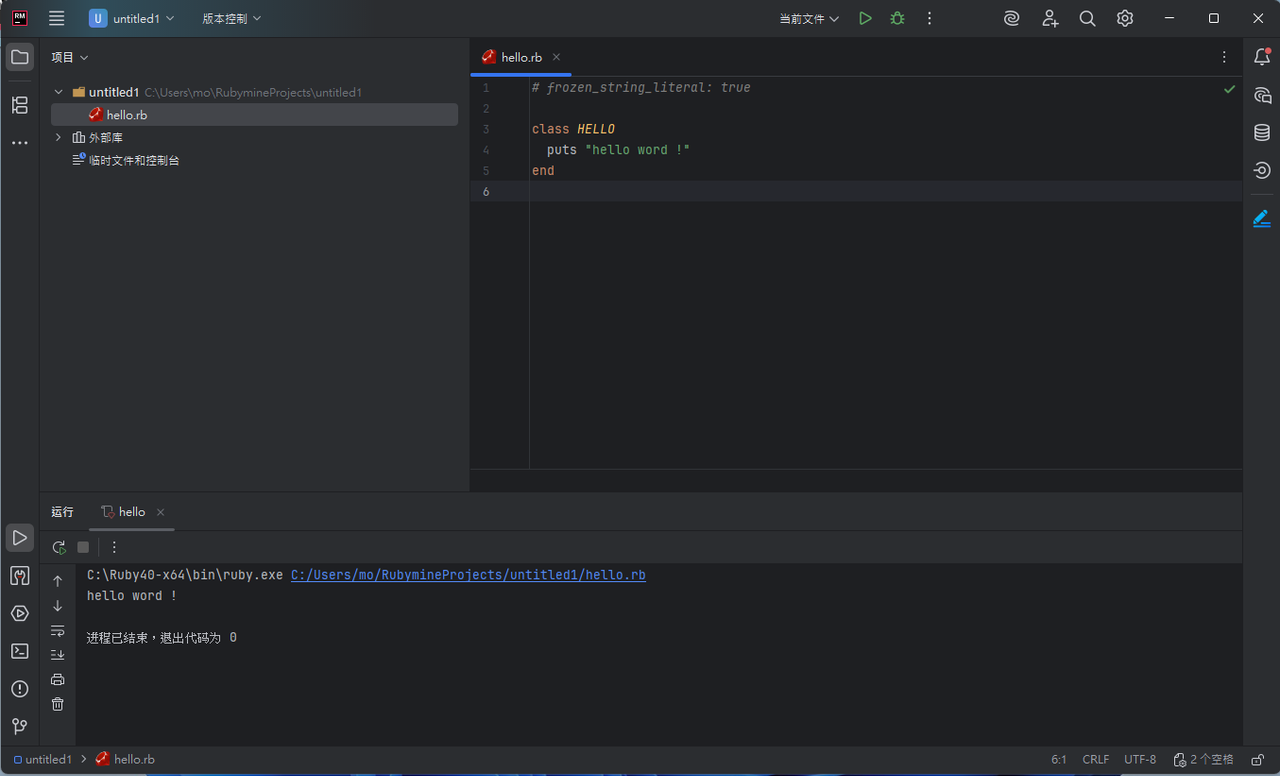Open the hello.rb file path link in console
The height and width of the screenshot is (776, 1280).
pyautogui.click(x=468, y=575)
